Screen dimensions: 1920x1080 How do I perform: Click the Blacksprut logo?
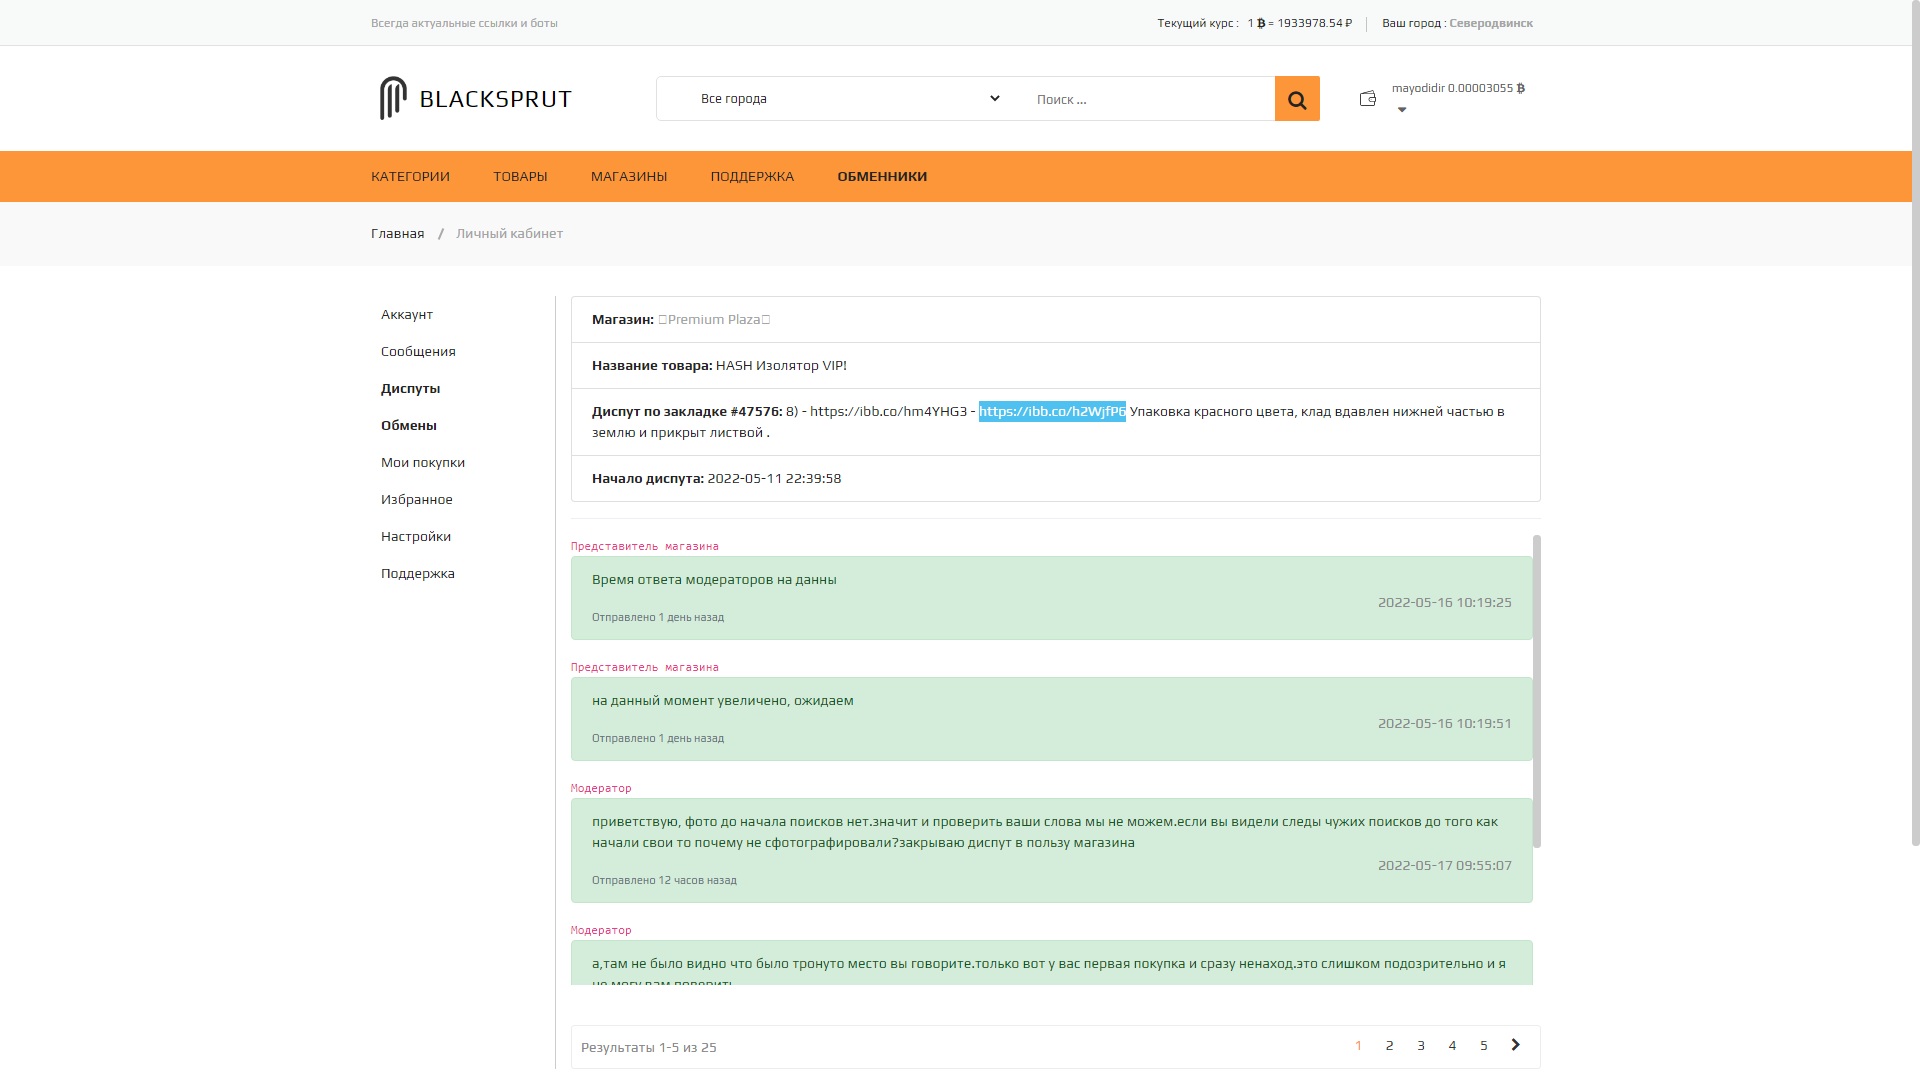tap(476, 98)
